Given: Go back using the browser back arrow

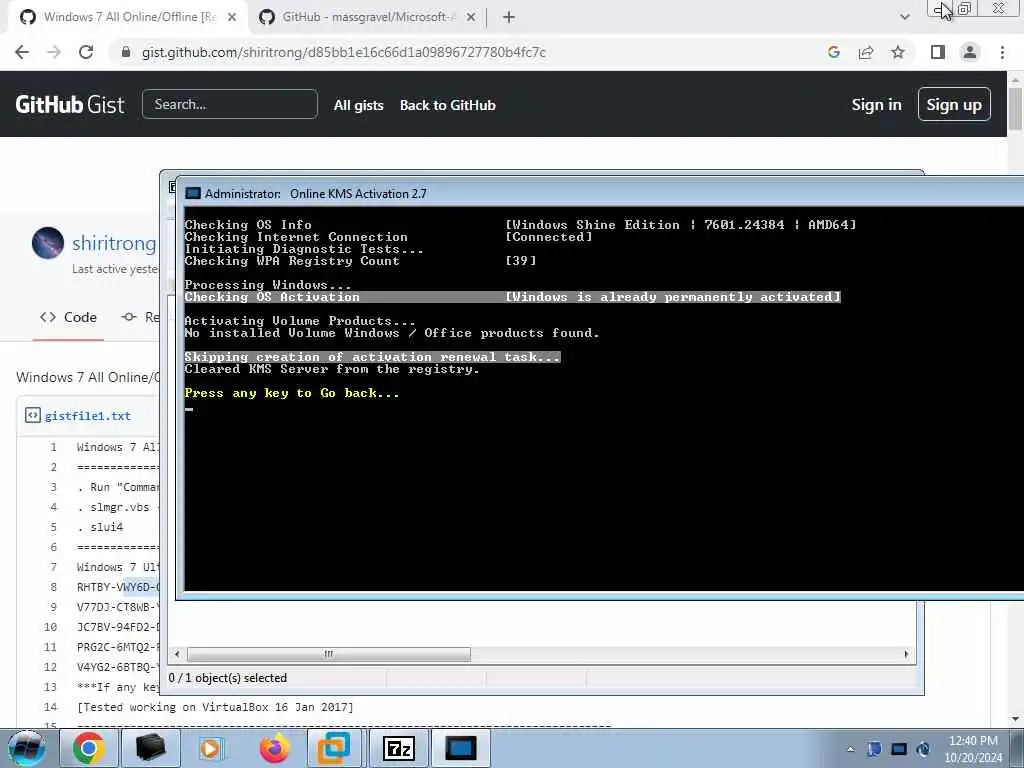Looking at the screenshot, I should (x=22, y=52).
